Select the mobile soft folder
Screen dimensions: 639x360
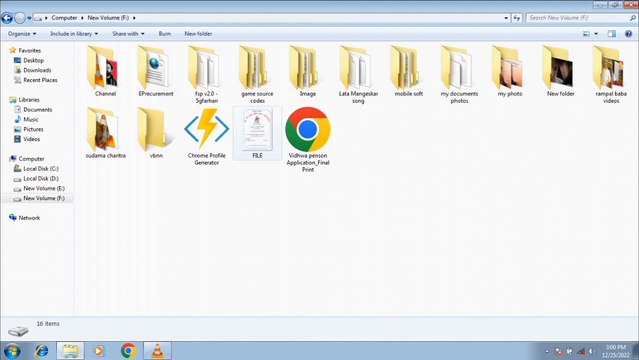coord(409,71)
